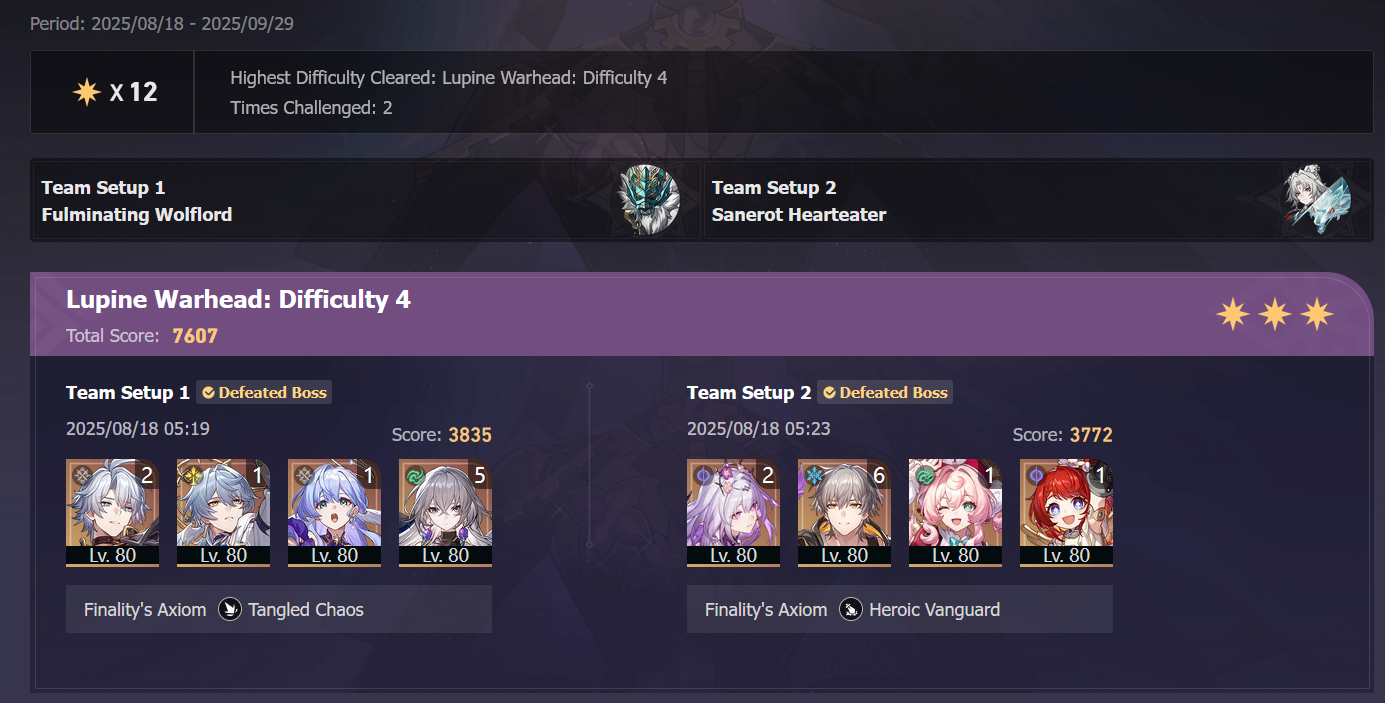The image size is (1385, 703).
Task: Click the Heroic Vanguard buff icon
Action: pos(851,609)
